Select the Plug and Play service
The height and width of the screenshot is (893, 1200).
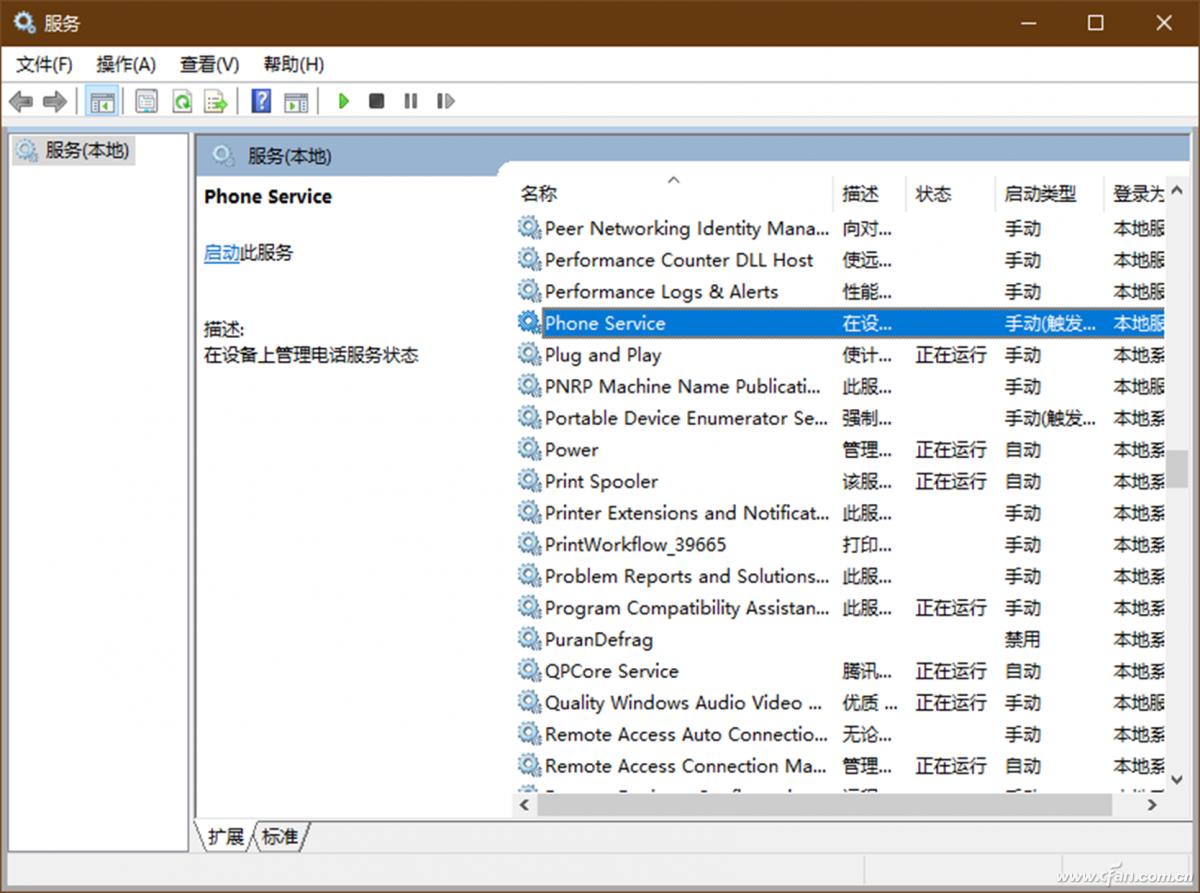[840, 355]
